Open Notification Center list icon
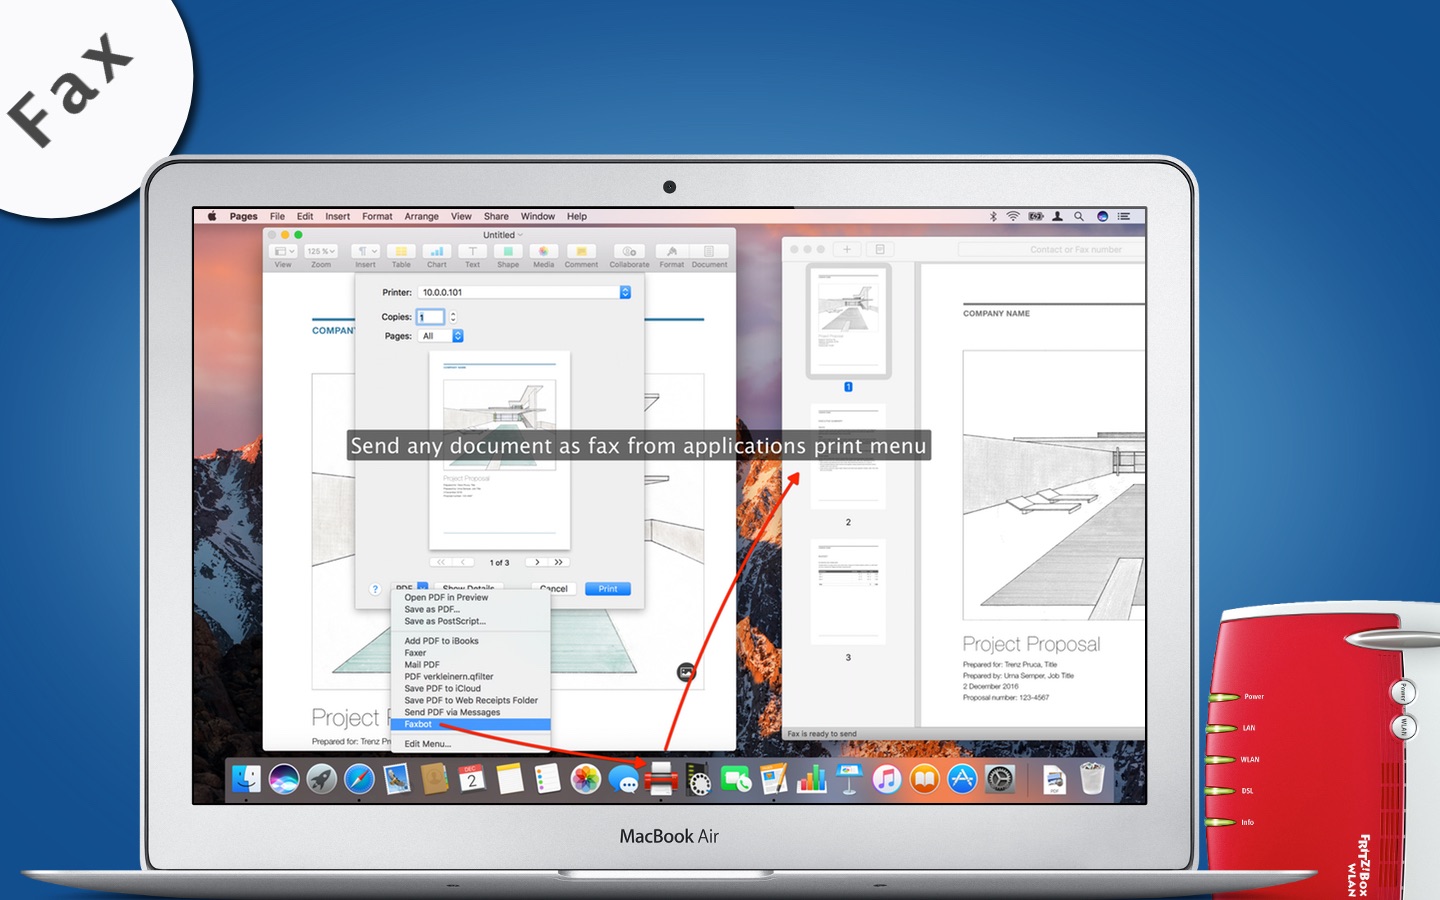The width and height of the screenshot is (1440, 900). [1124, 216]
